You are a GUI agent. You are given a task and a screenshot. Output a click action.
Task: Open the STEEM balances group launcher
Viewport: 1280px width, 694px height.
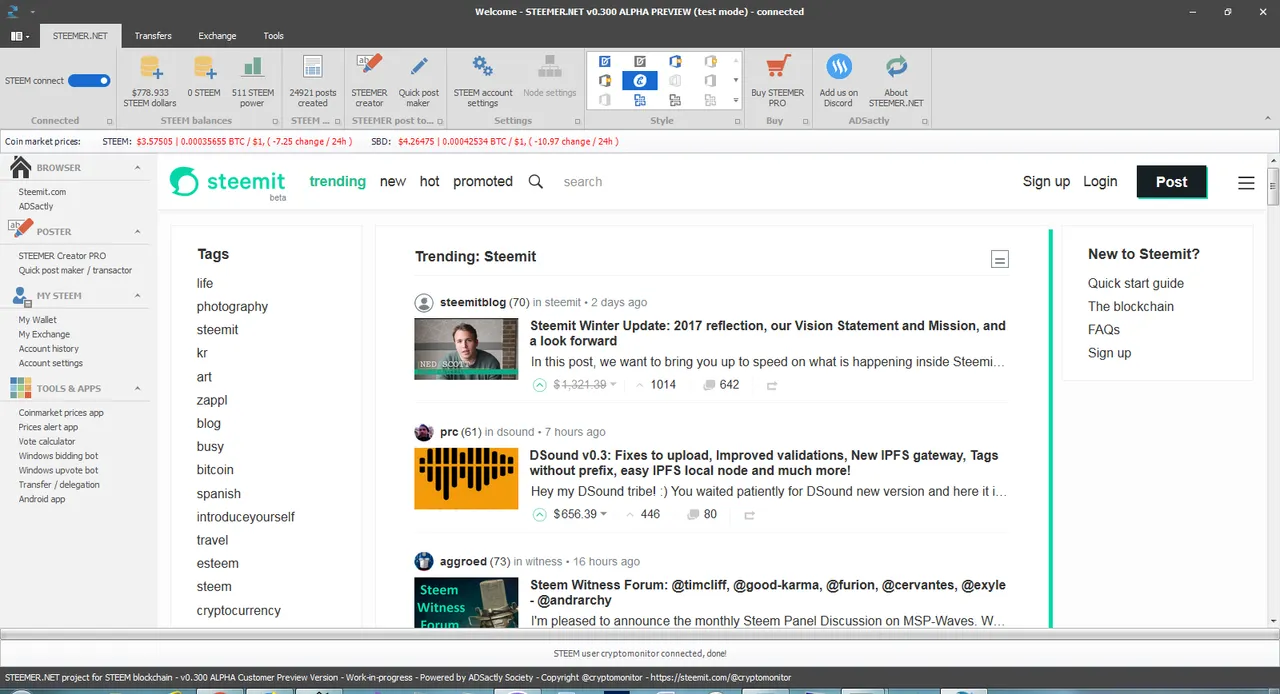(274, 121)
